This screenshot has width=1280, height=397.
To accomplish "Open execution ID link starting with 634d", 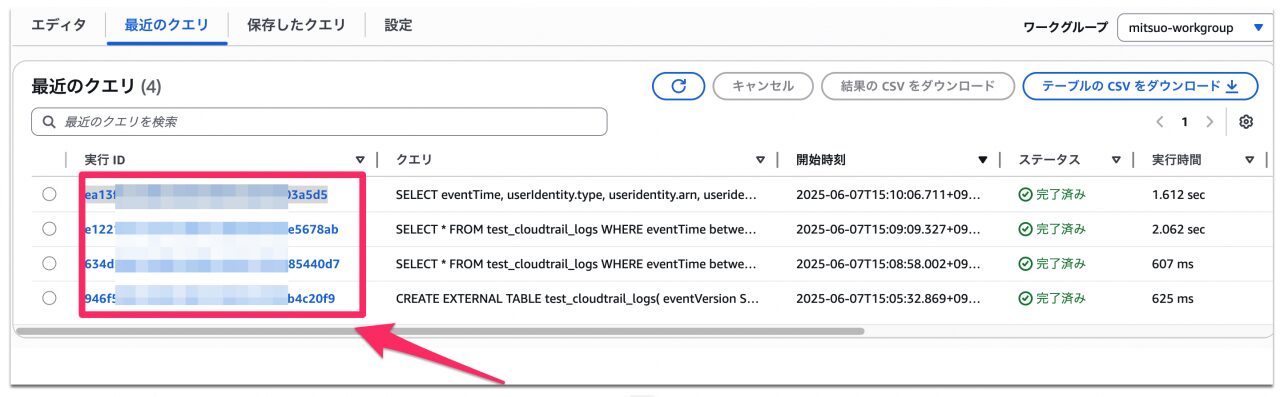I will pos(212,264).
